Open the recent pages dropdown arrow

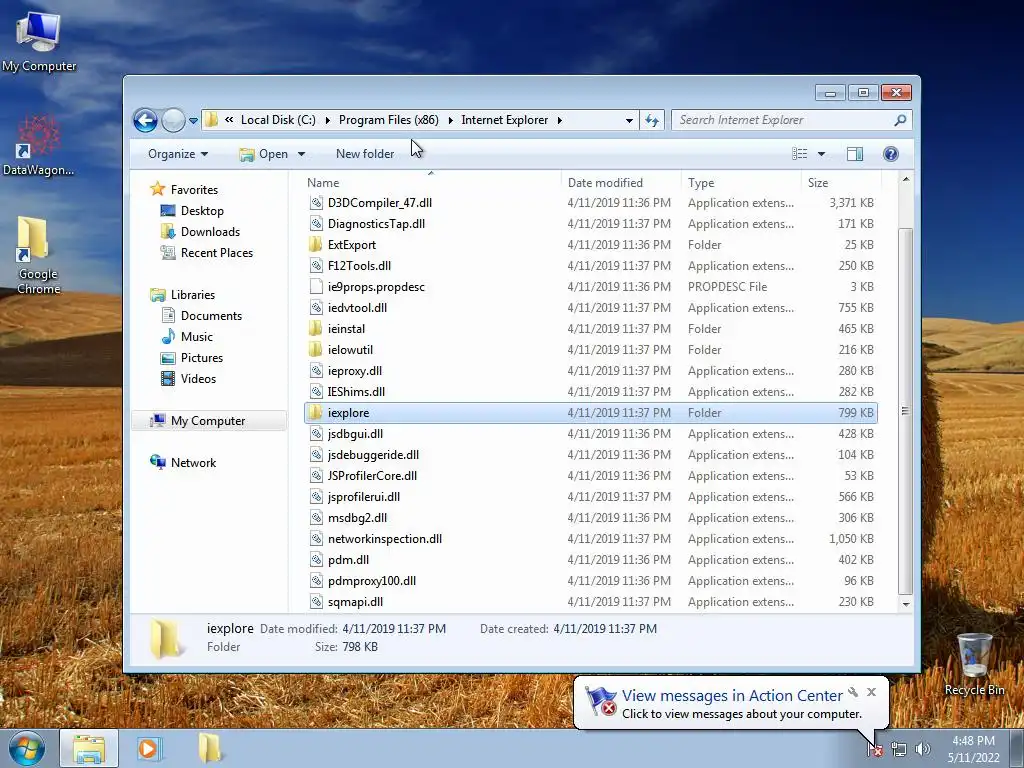[x=193, y=121]
